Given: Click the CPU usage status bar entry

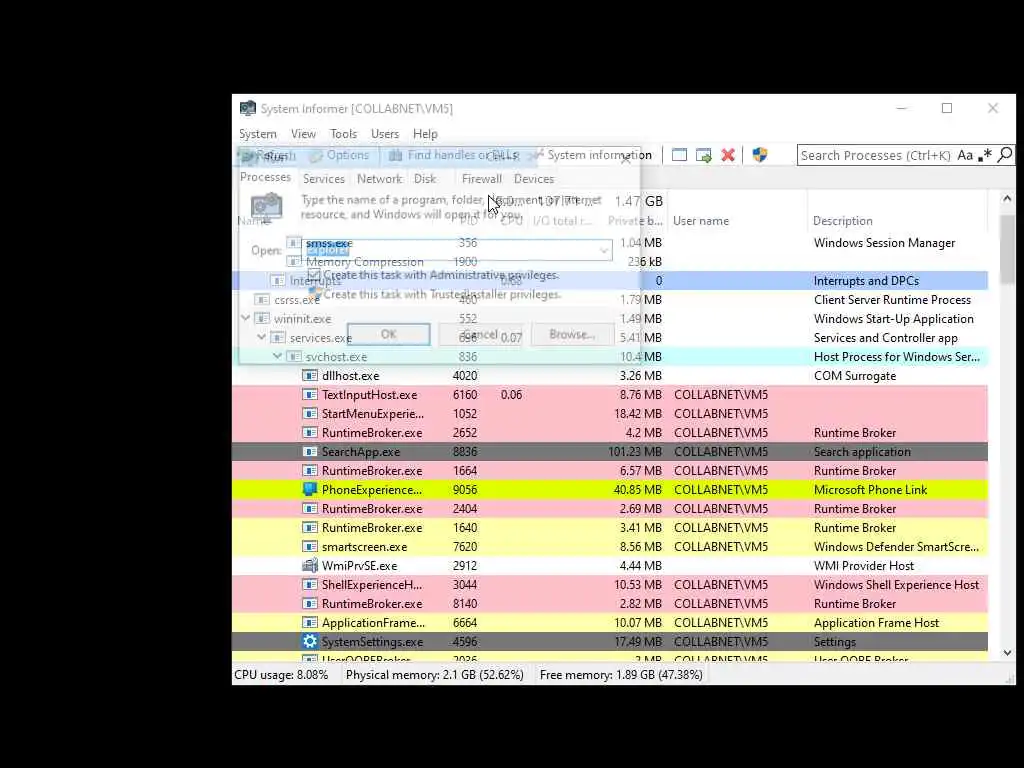Looking at the screenshot, I should pyautogui.click(x=281, y=675).
